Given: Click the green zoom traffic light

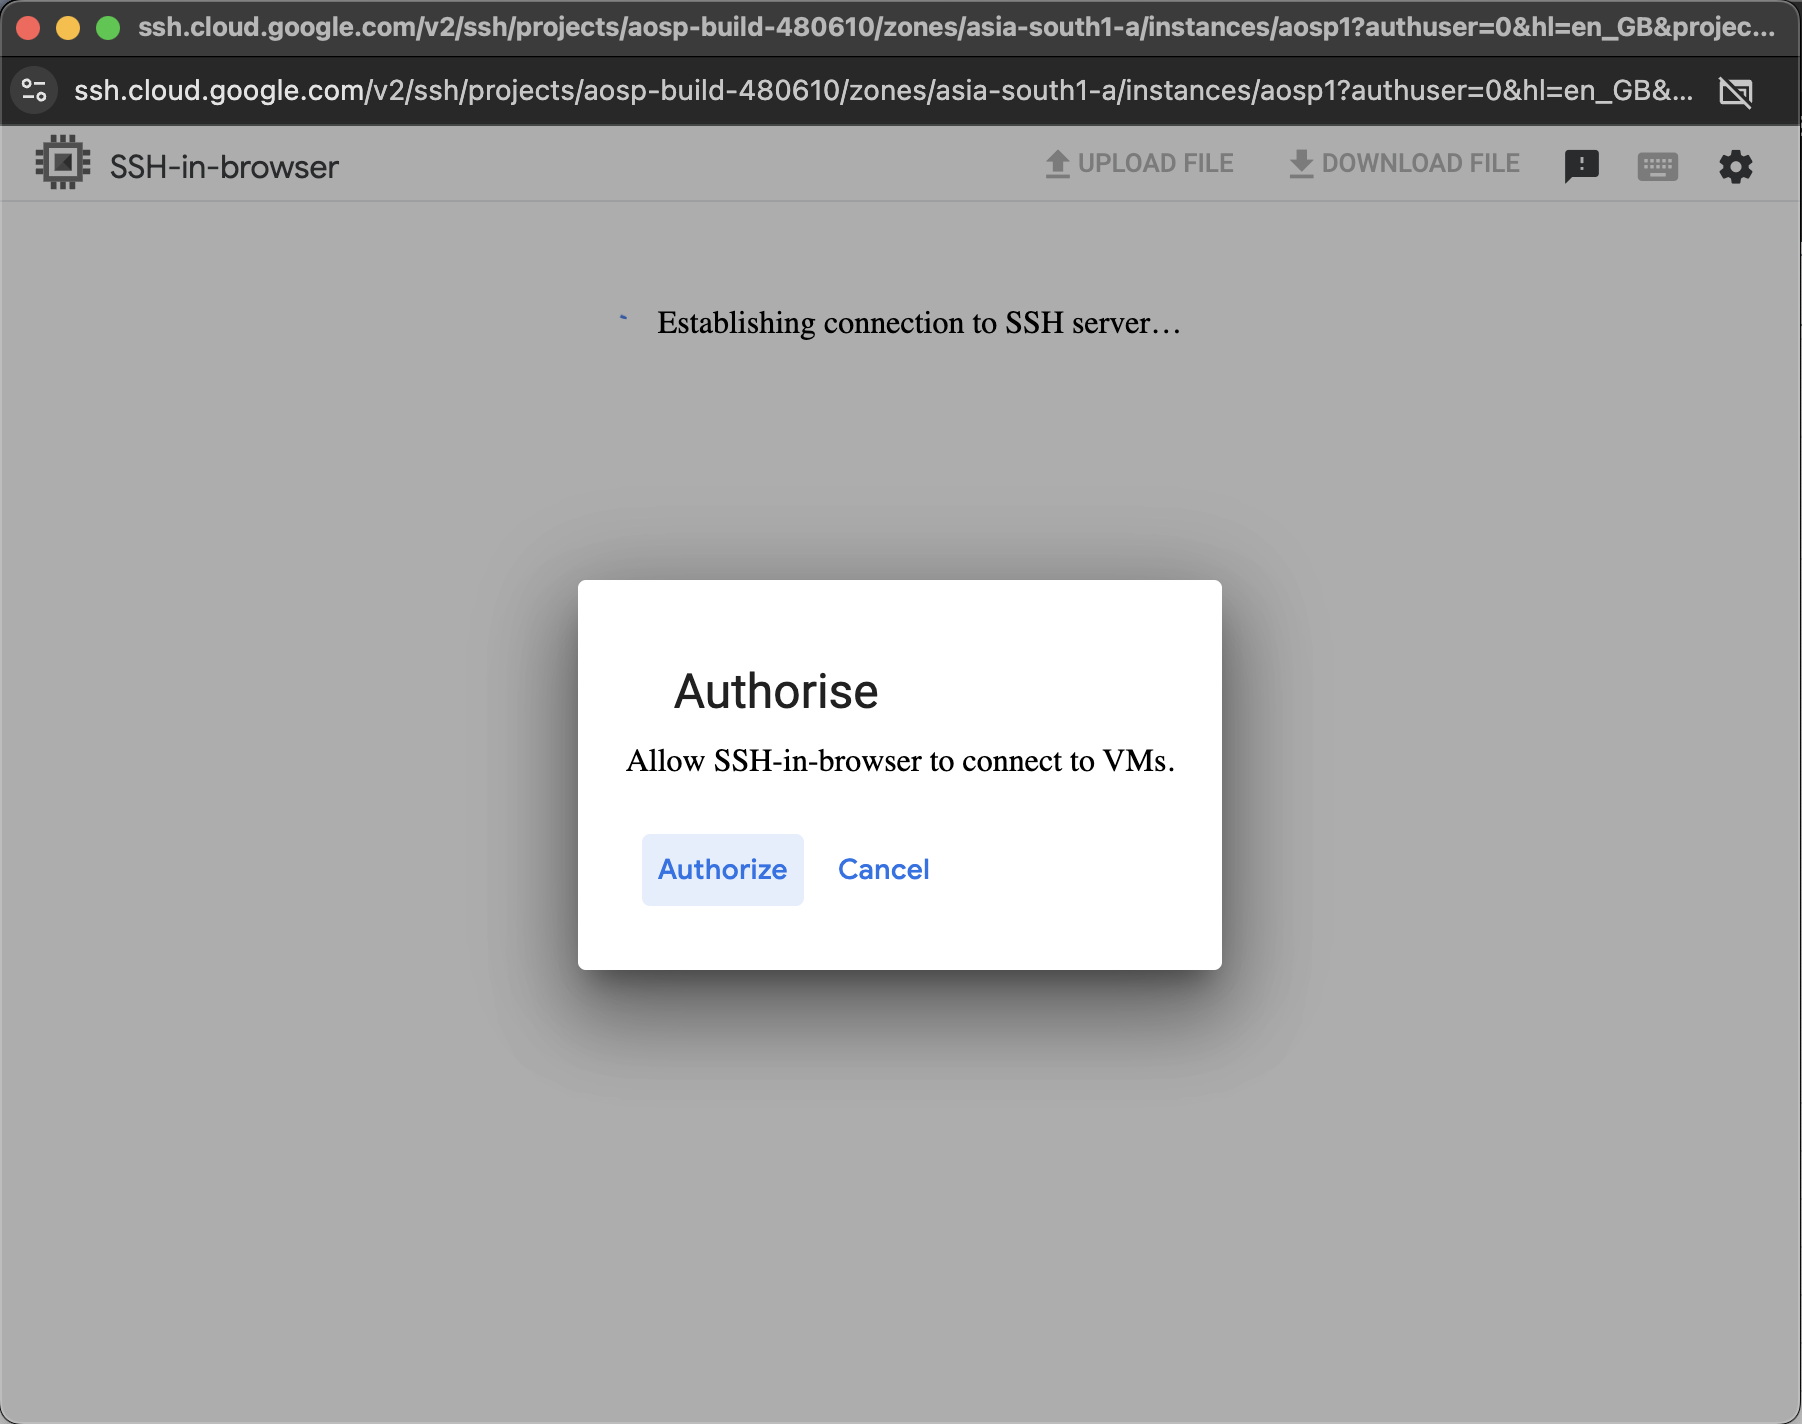Looking at the screenshot, I should tap(107, 28).
